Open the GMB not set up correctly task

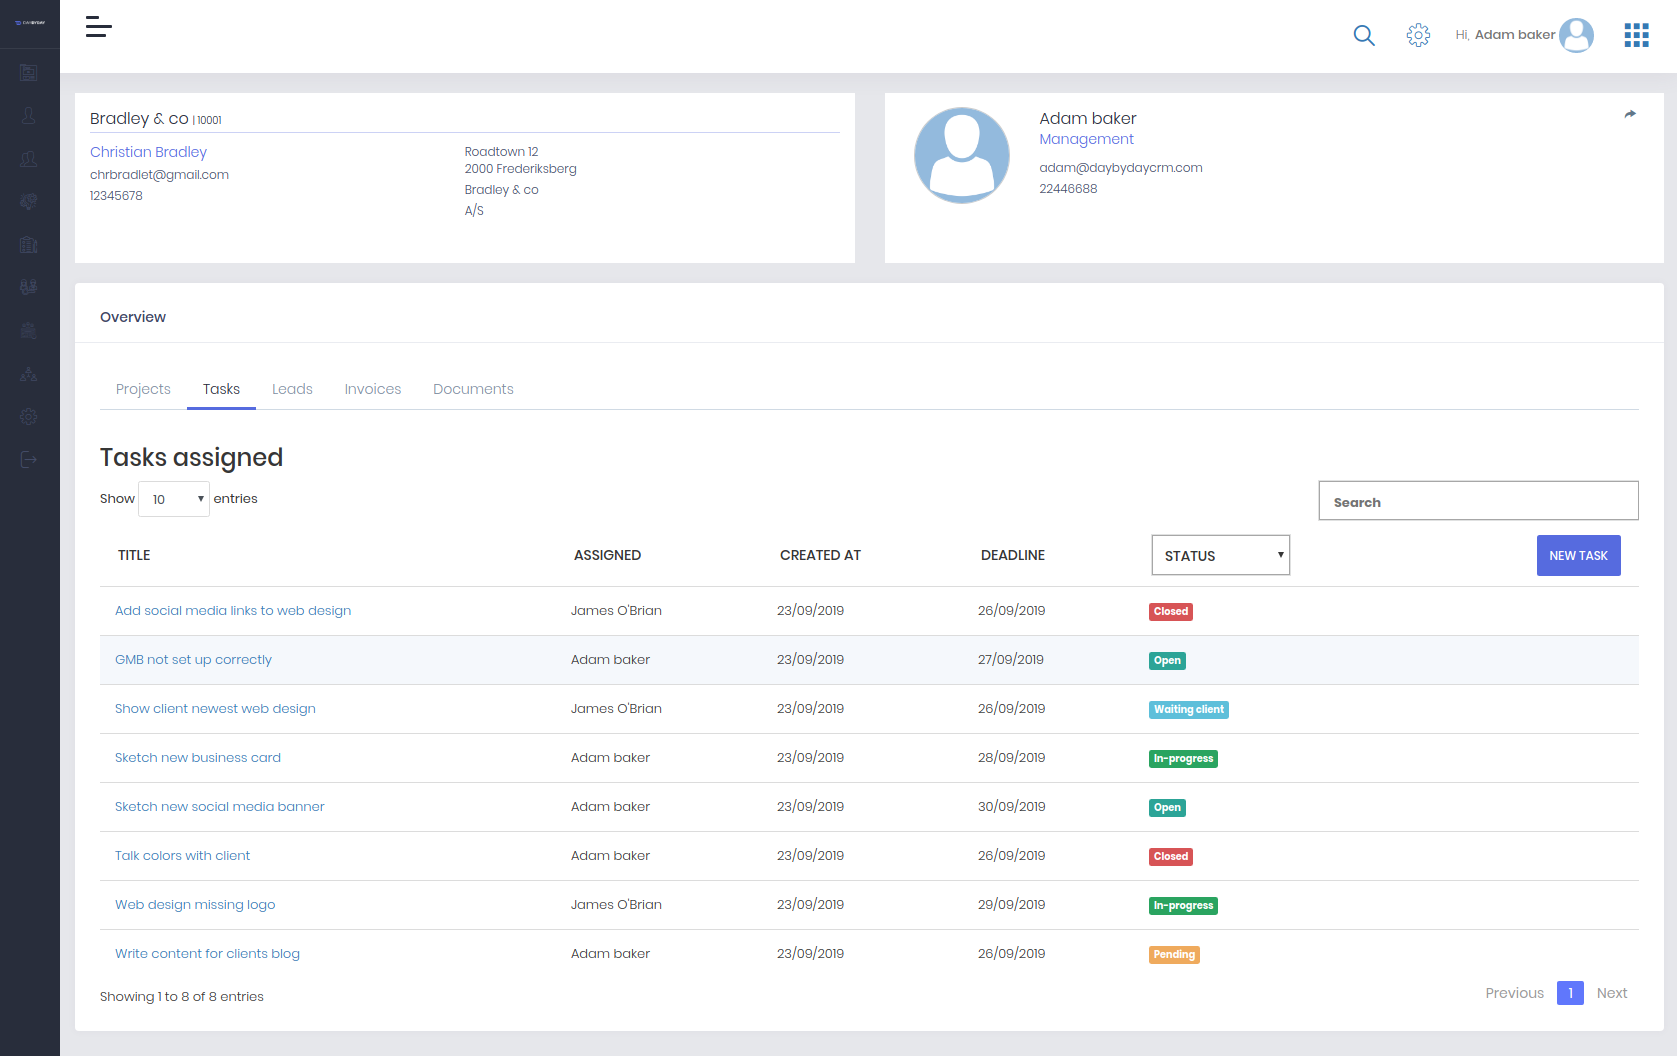click(193, 659)
